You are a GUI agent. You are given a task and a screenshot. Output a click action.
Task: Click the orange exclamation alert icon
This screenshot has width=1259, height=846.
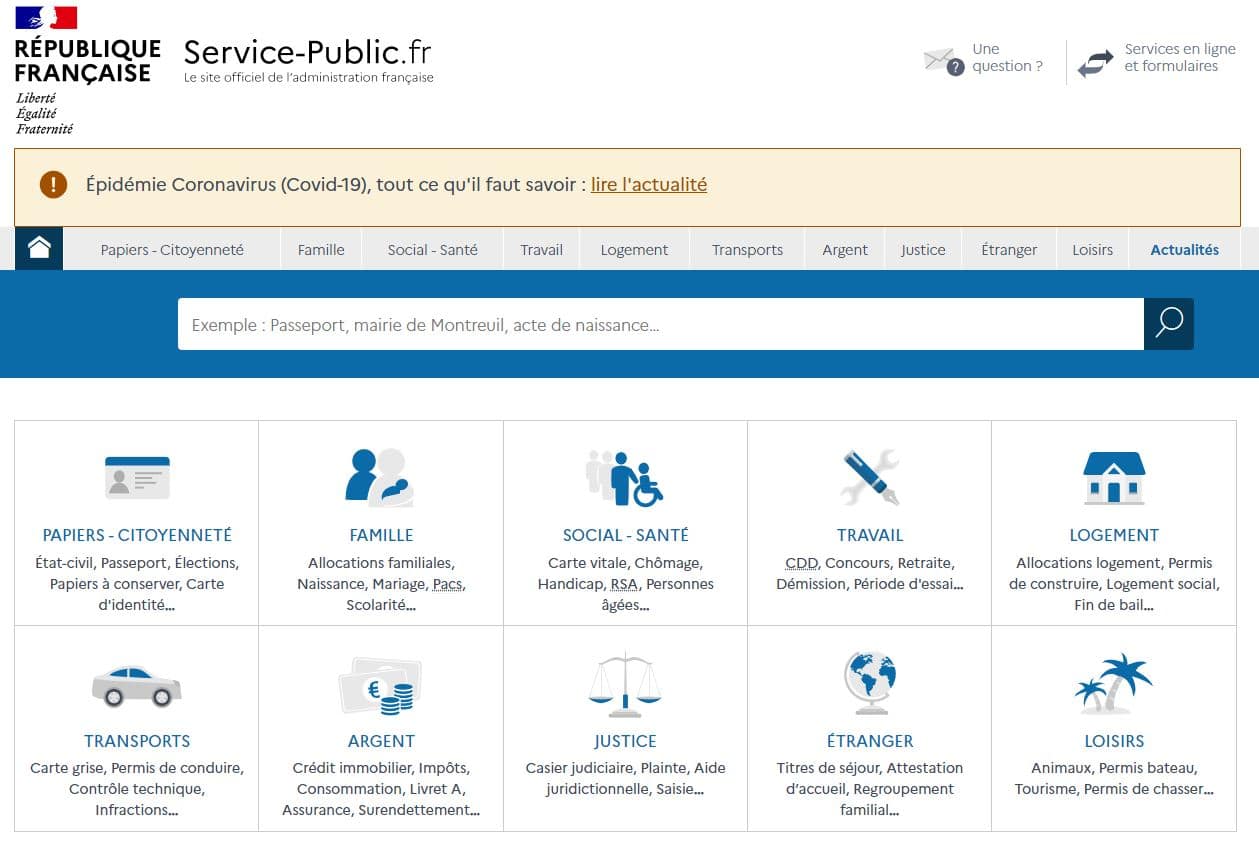pyautogui.click(x=53, y=184)
